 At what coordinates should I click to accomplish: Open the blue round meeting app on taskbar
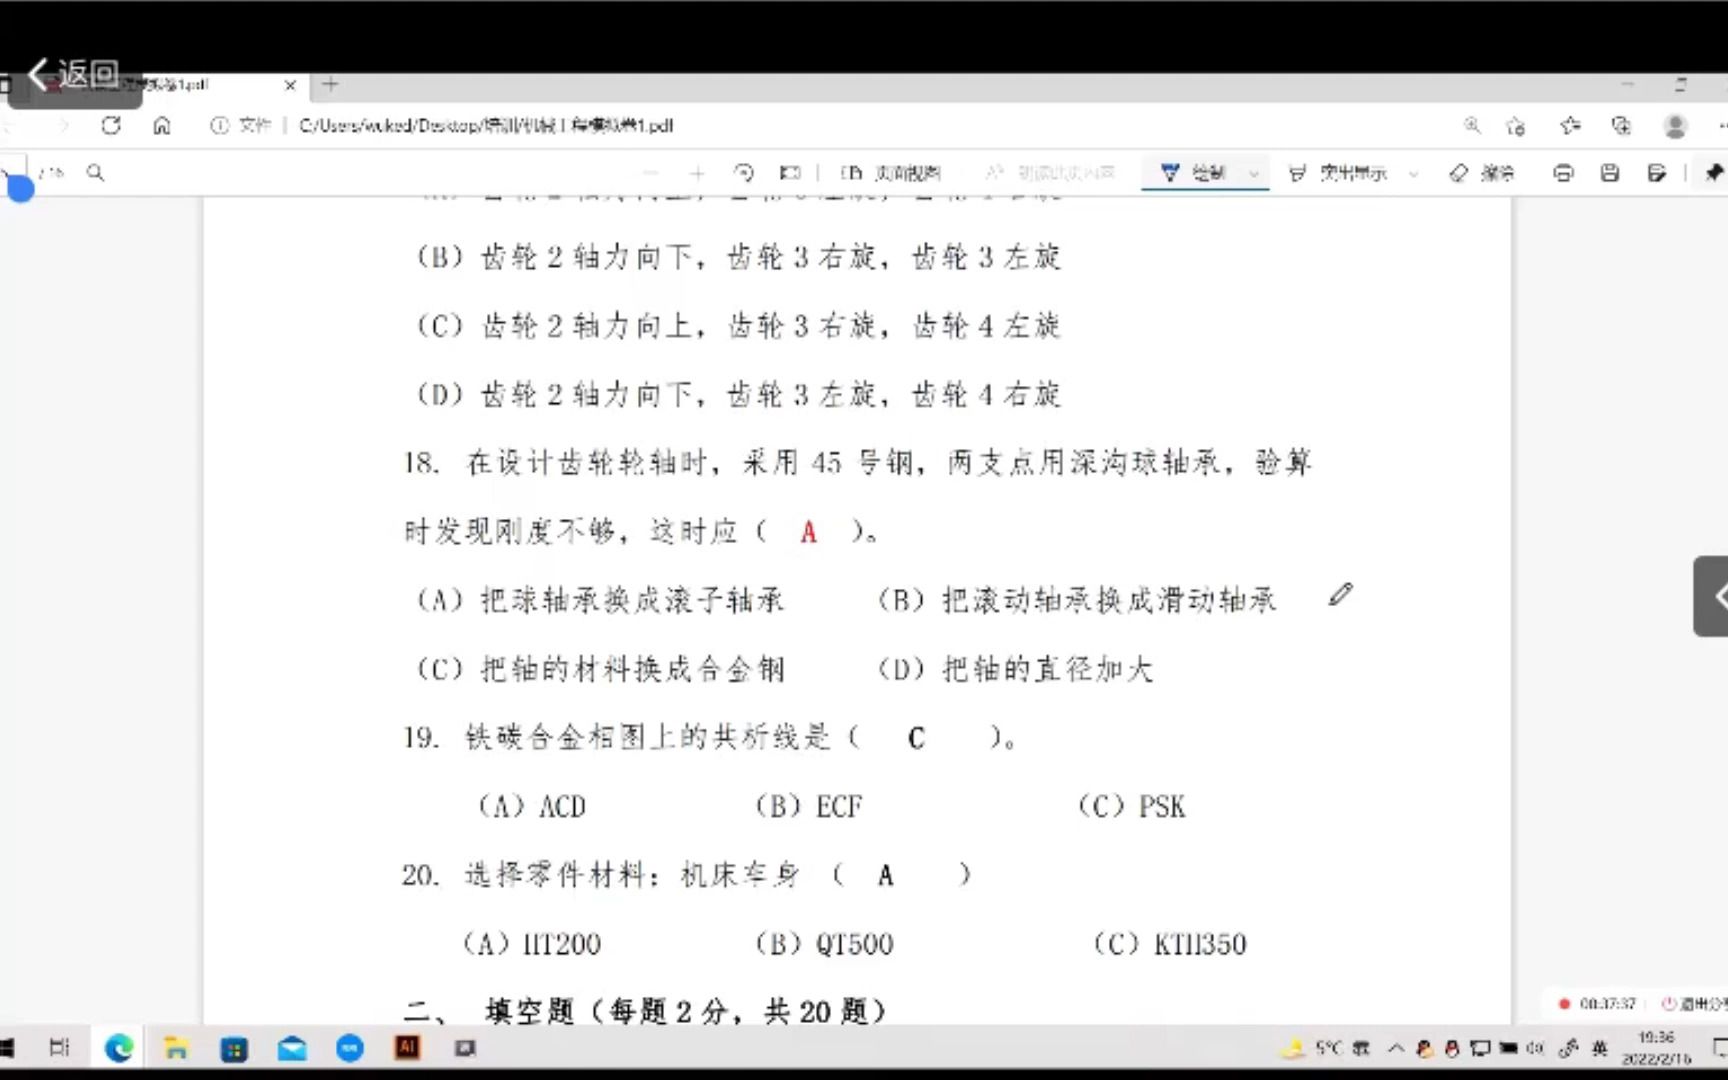click(x=350, y=1048)
